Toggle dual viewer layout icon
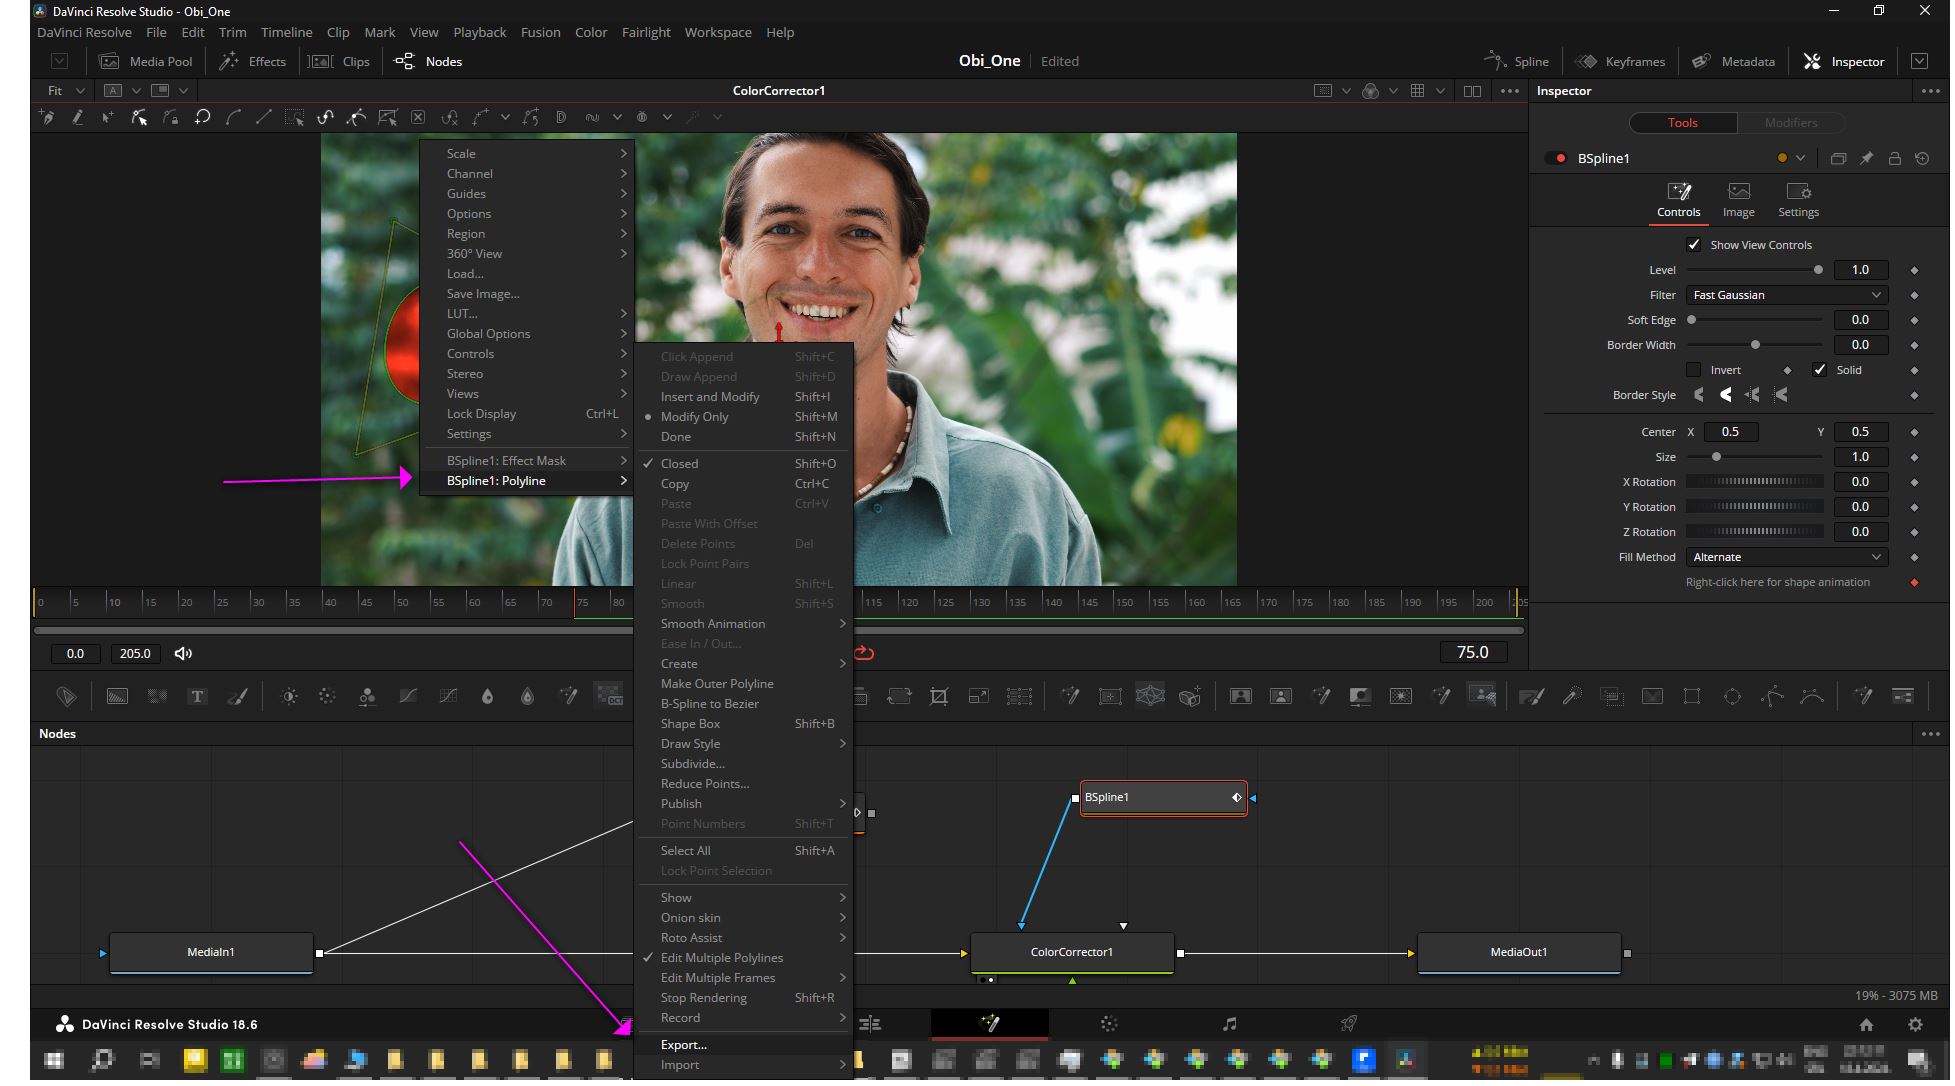Screen dimensions: 1955x1086 pos(1472,91)
